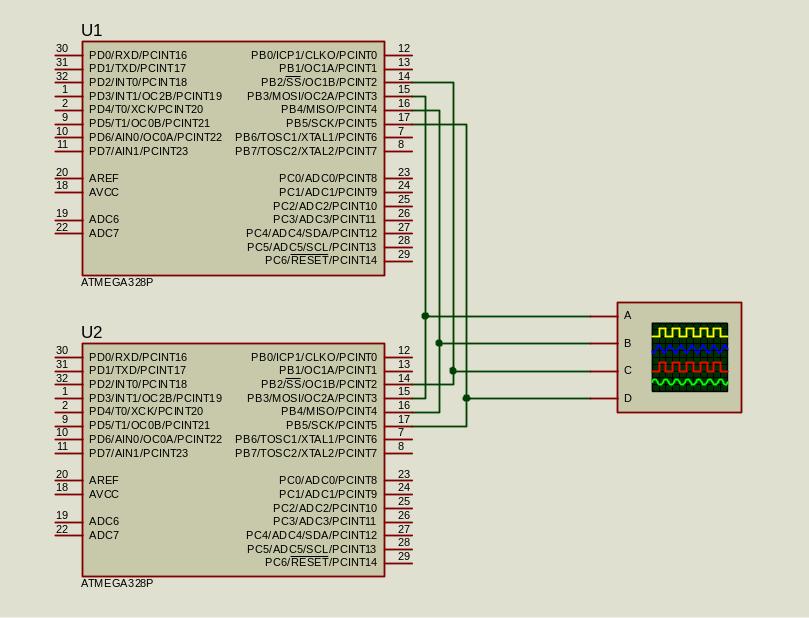This screenshot has height=618, width=809.
Task: Click U2 pin PC5/ADC5/SCL/PCINT13
Action: click(x=312, y=549)
